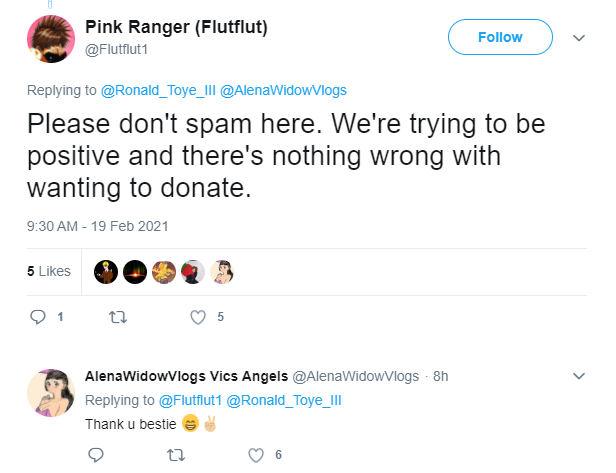Open @AlenaWidowVlogs mention in main tweet

point(283,90)
